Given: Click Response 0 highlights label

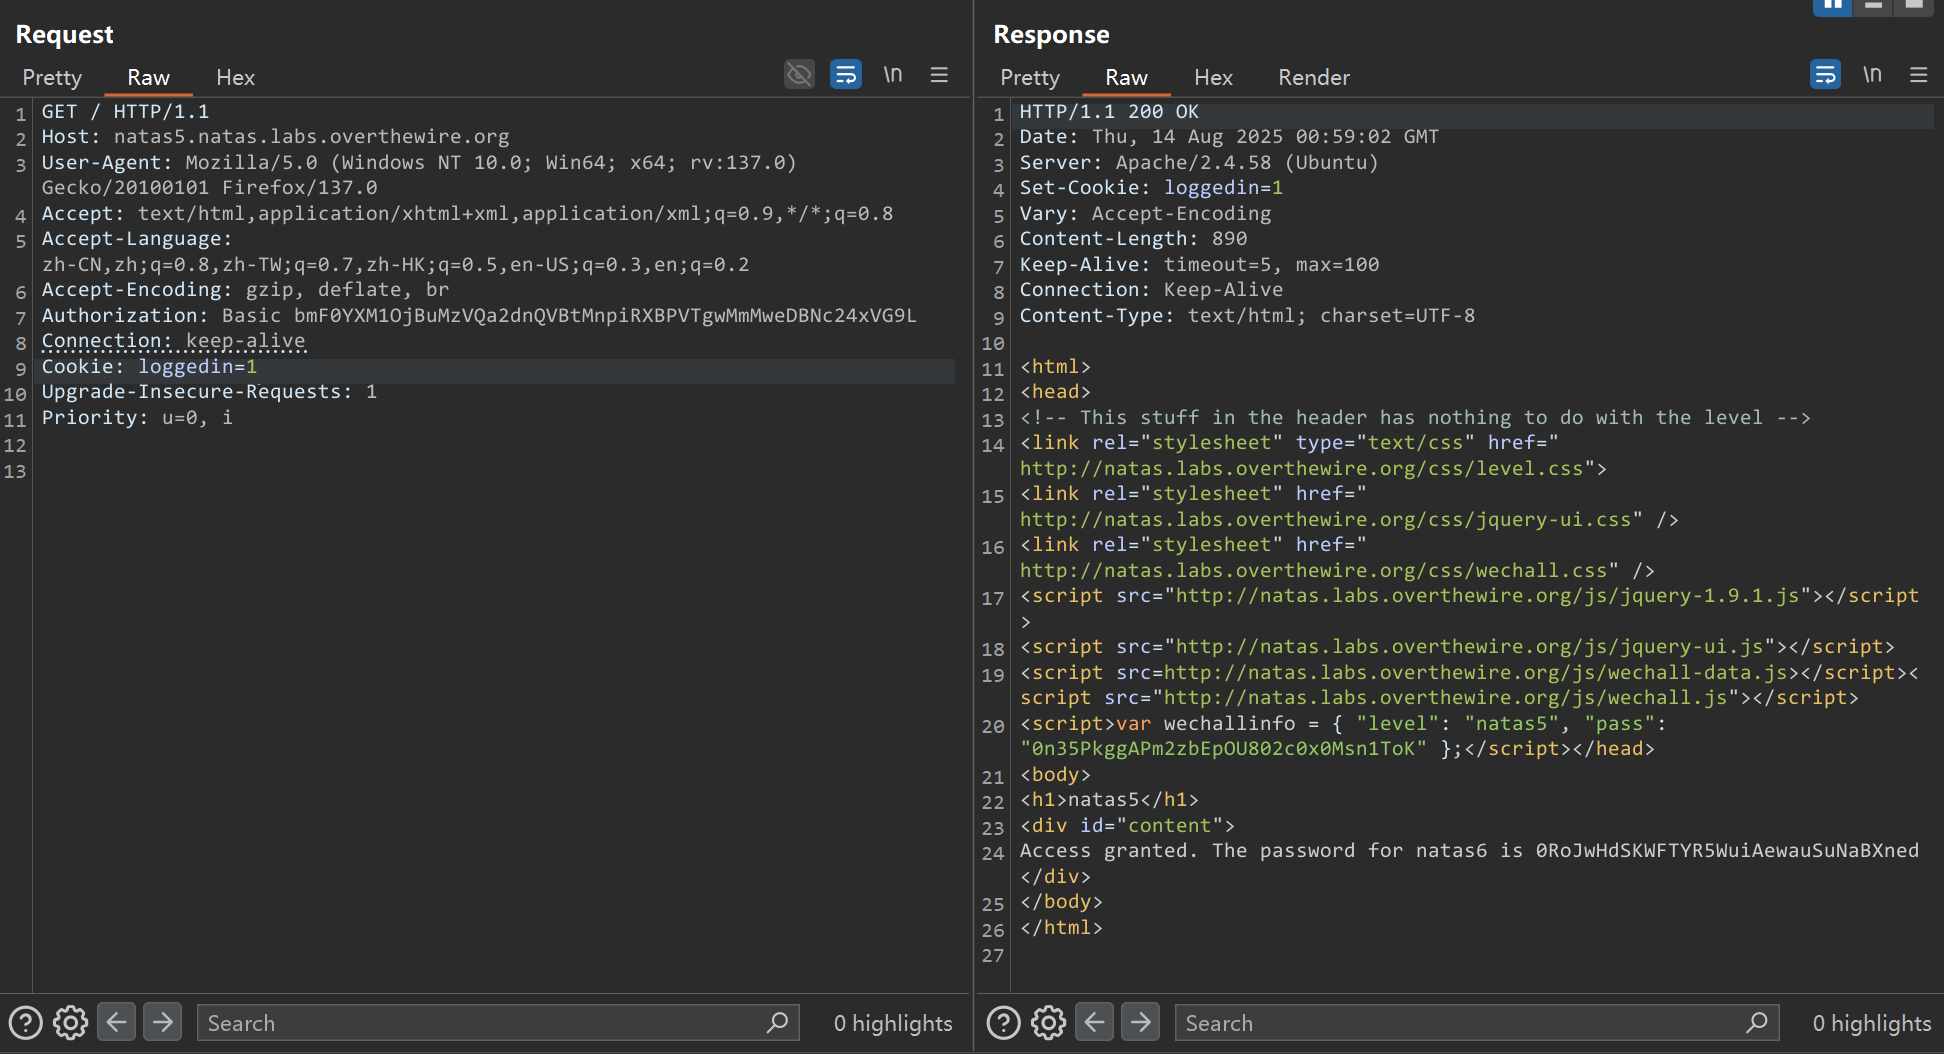Looking at the screenshot, I should pos(1872,1023).
